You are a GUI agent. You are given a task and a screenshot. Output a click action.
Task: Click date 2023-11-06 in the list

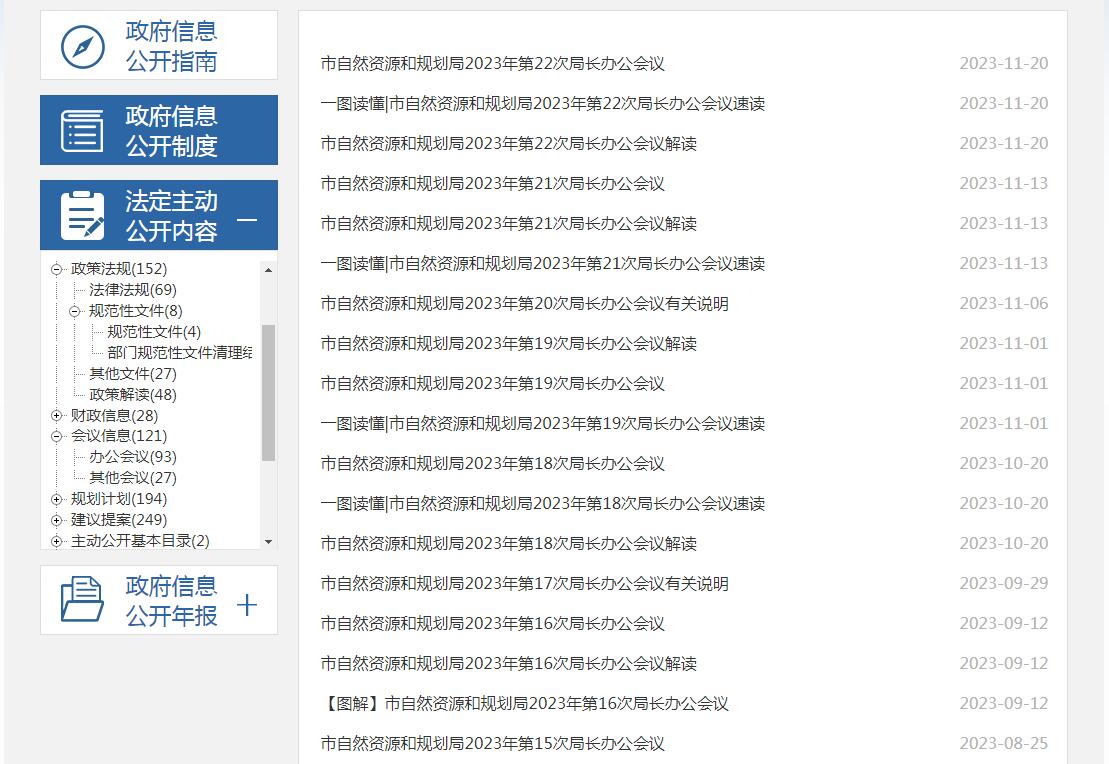(x=1004, y=303)
